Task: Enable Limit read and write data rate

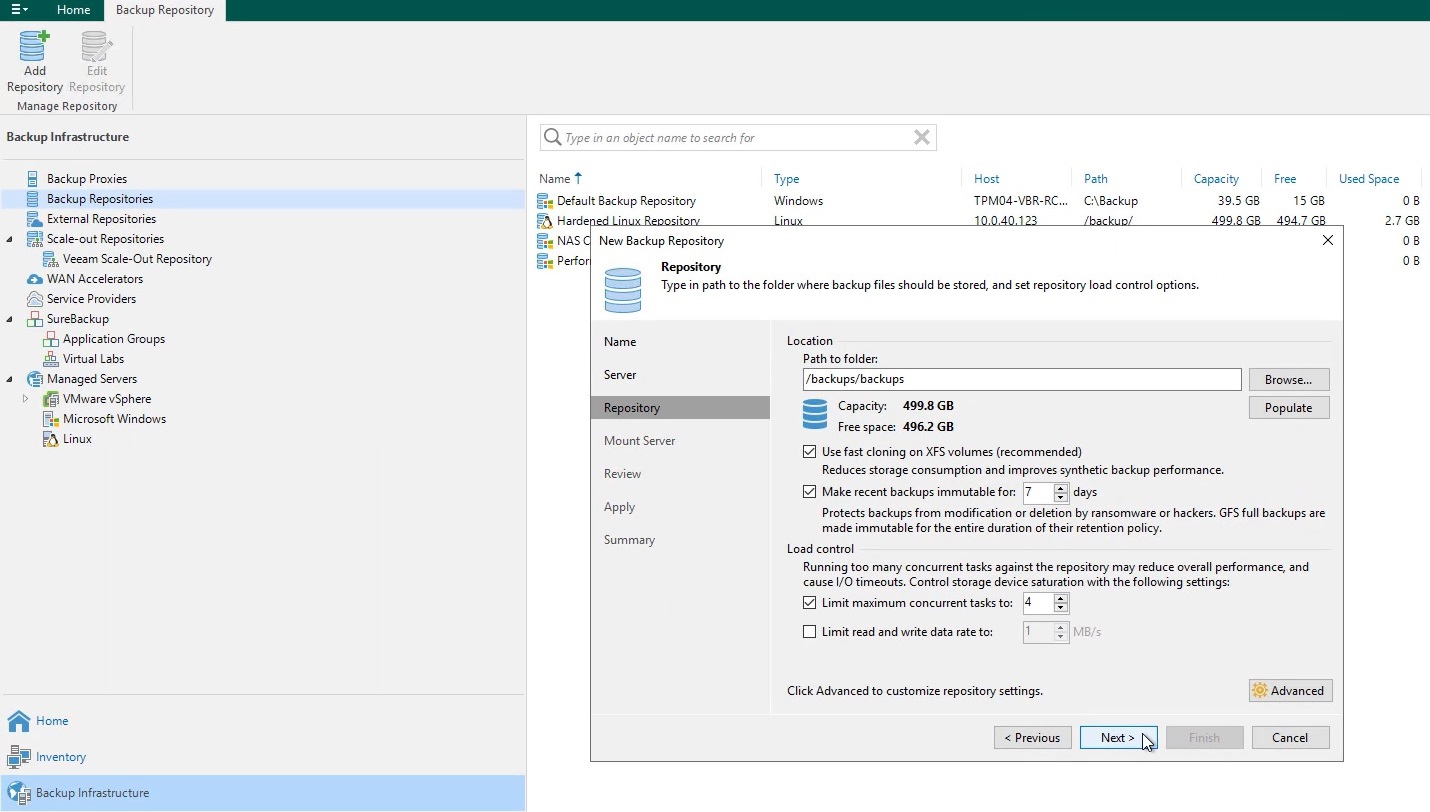Action: (810, 632)
